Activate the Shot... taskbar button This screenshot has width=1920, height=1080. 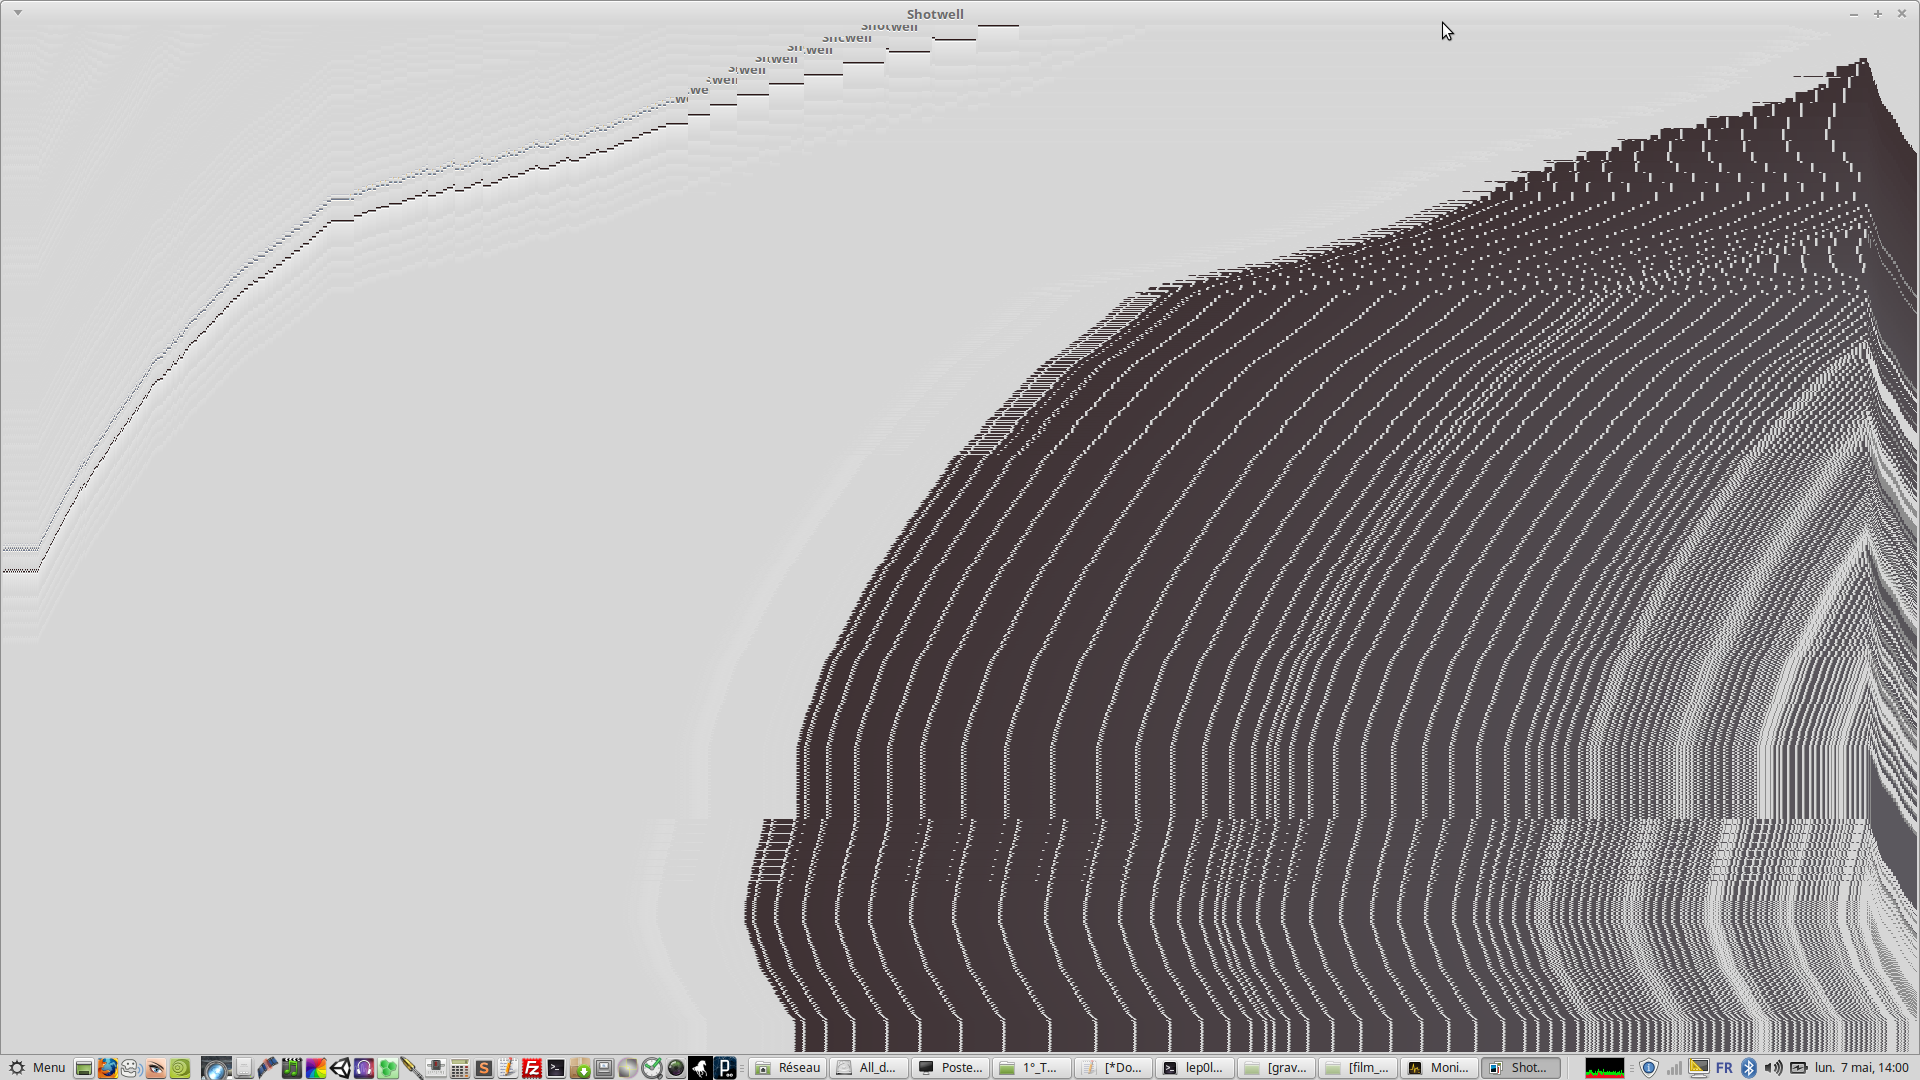1519,1068
